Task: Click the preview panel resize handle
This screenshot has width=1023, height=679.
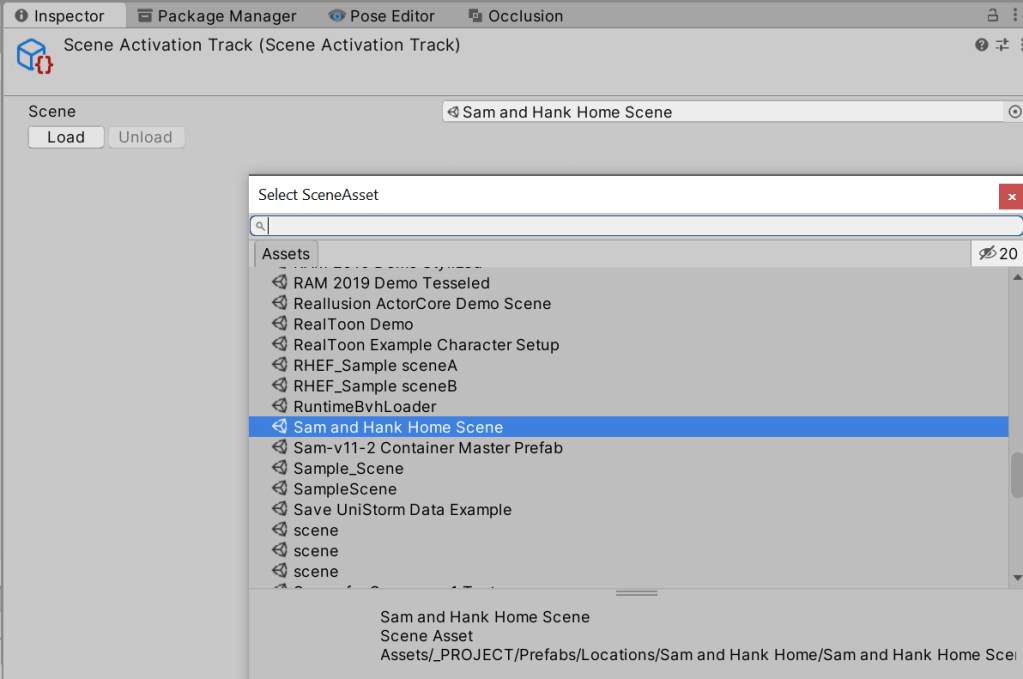Action: pyautogui.click(x=636, y=594)
